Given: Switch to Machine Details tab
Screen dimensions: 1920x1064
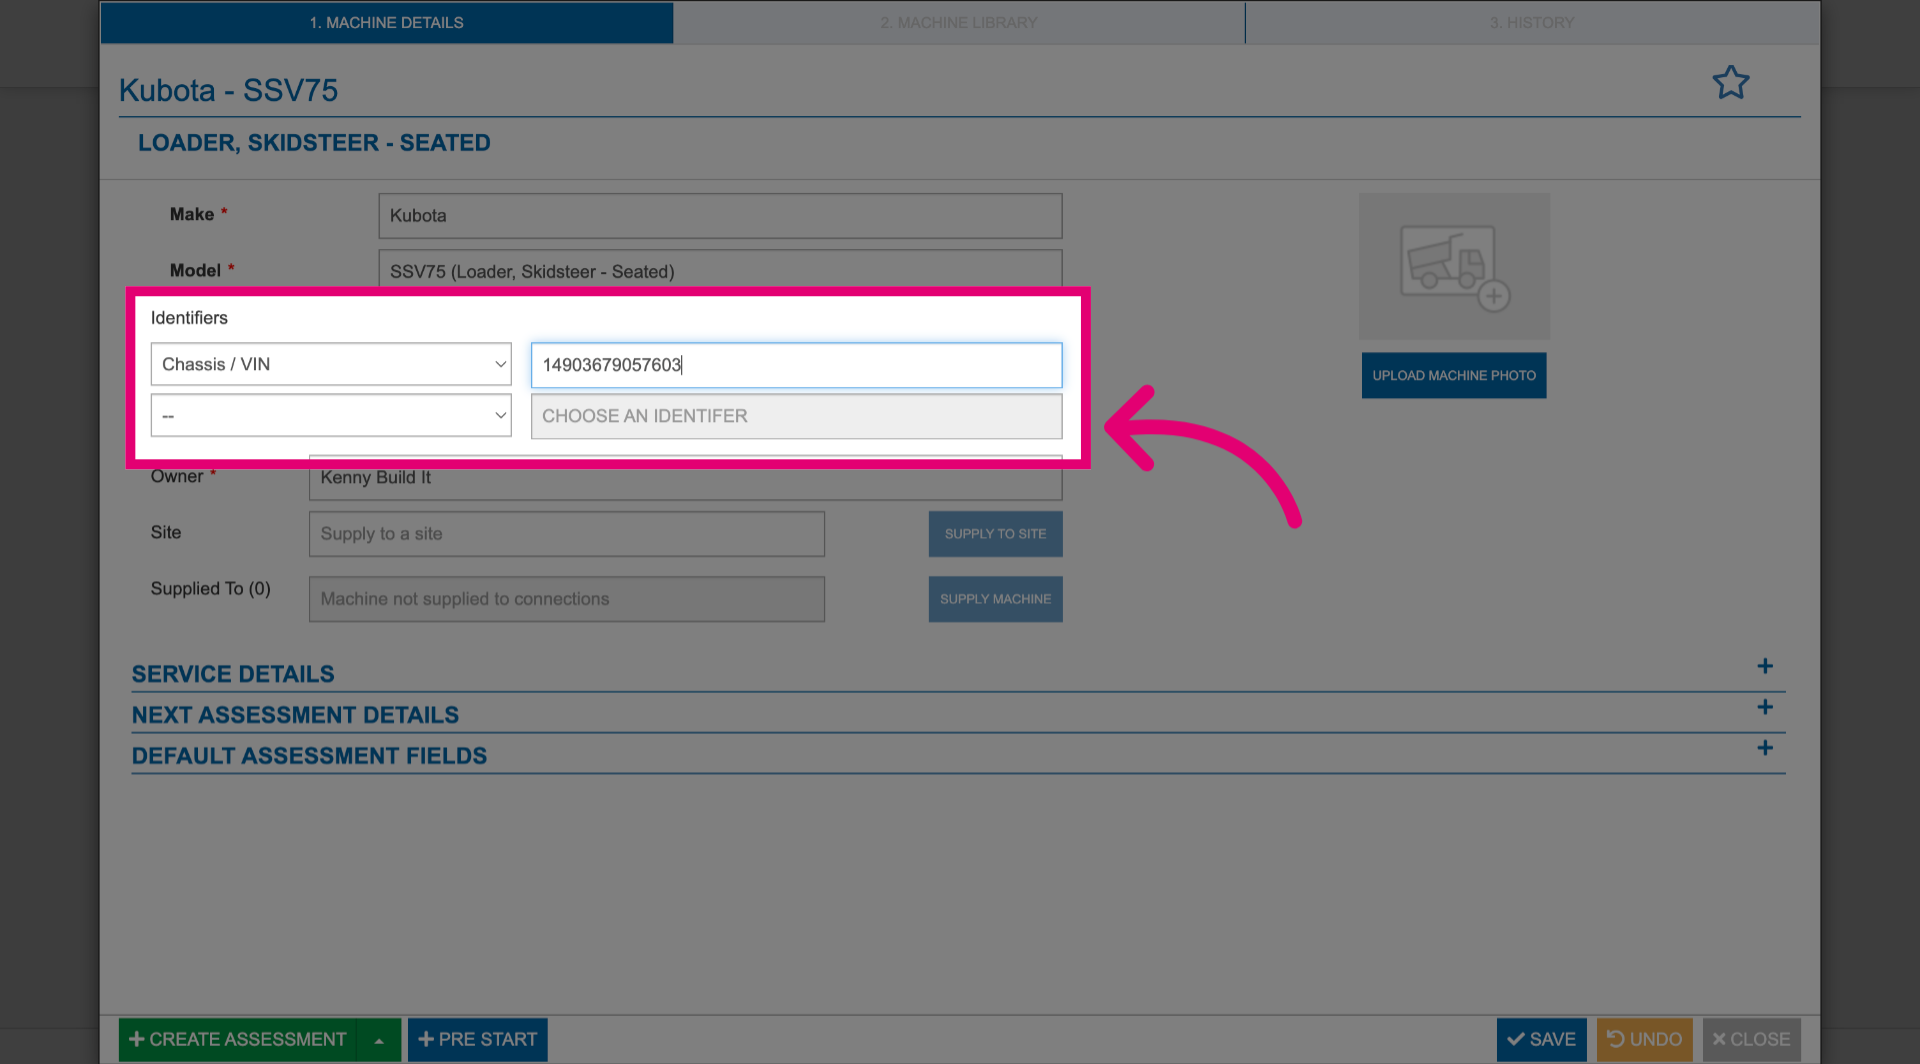Looking at the screenshot, I should 387,22.
